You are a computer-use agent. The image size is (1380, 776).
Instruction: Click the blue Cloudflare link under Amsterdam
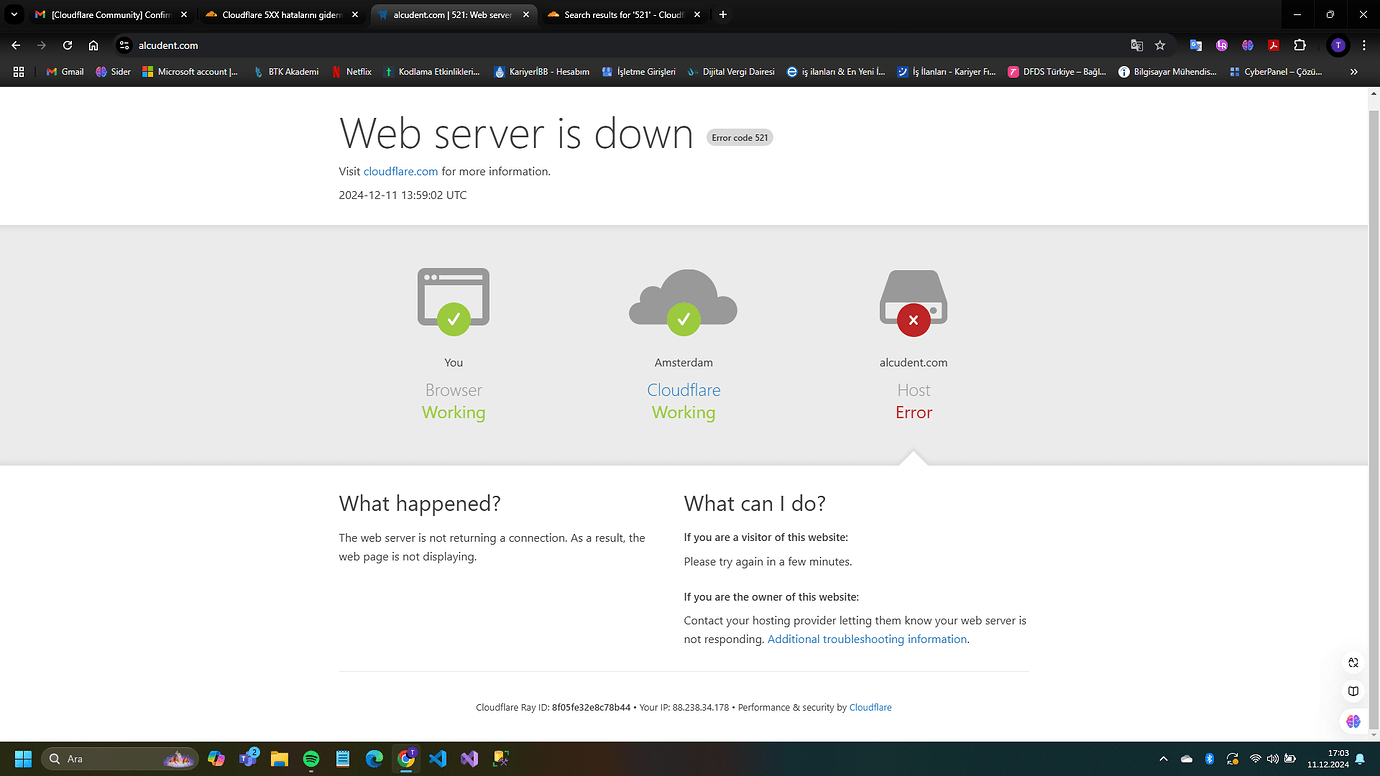tap(684, 390)
